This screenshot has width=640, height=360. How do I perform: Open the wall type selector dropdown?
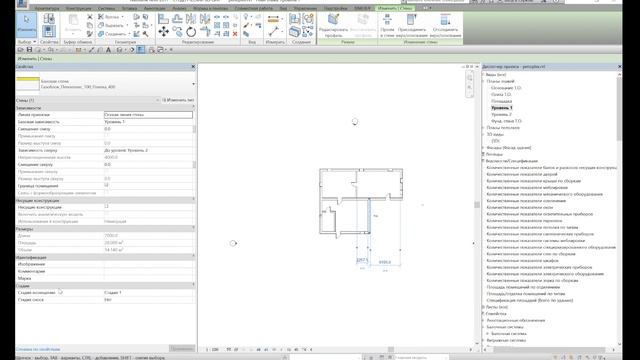click(x=193, y=84)
